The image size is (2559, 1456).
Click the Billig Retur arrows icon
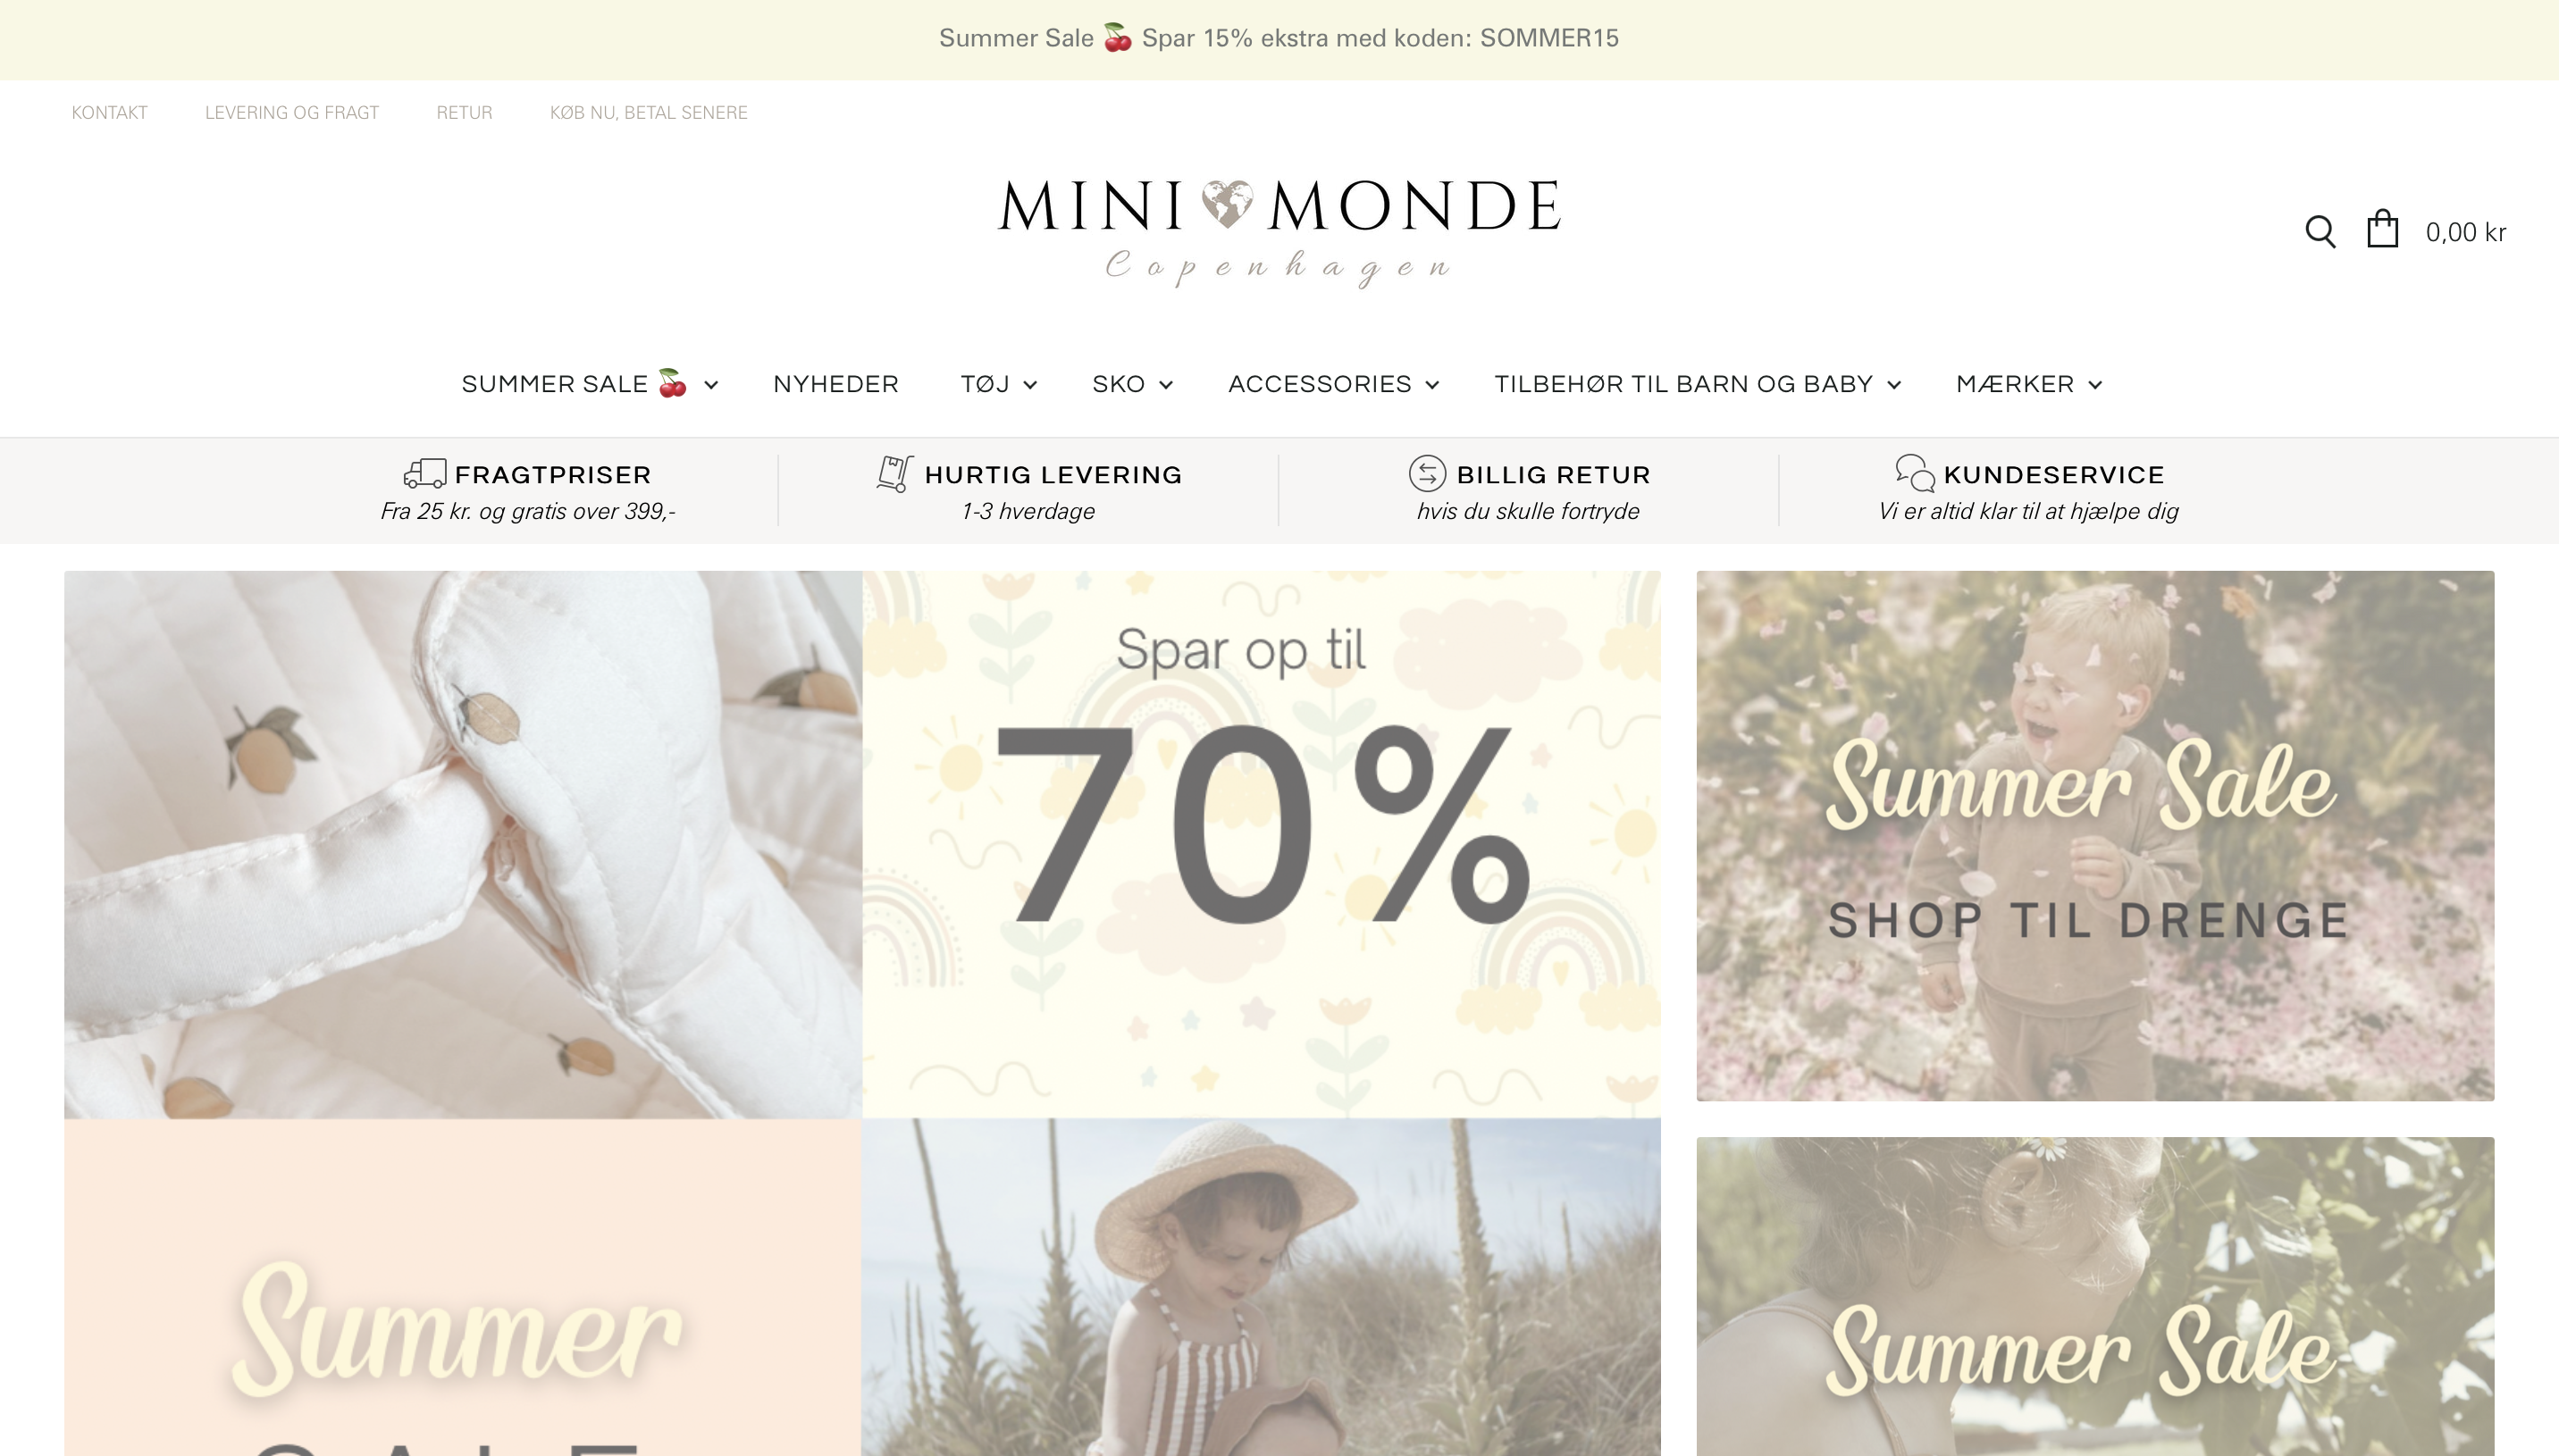point(1427,473)
